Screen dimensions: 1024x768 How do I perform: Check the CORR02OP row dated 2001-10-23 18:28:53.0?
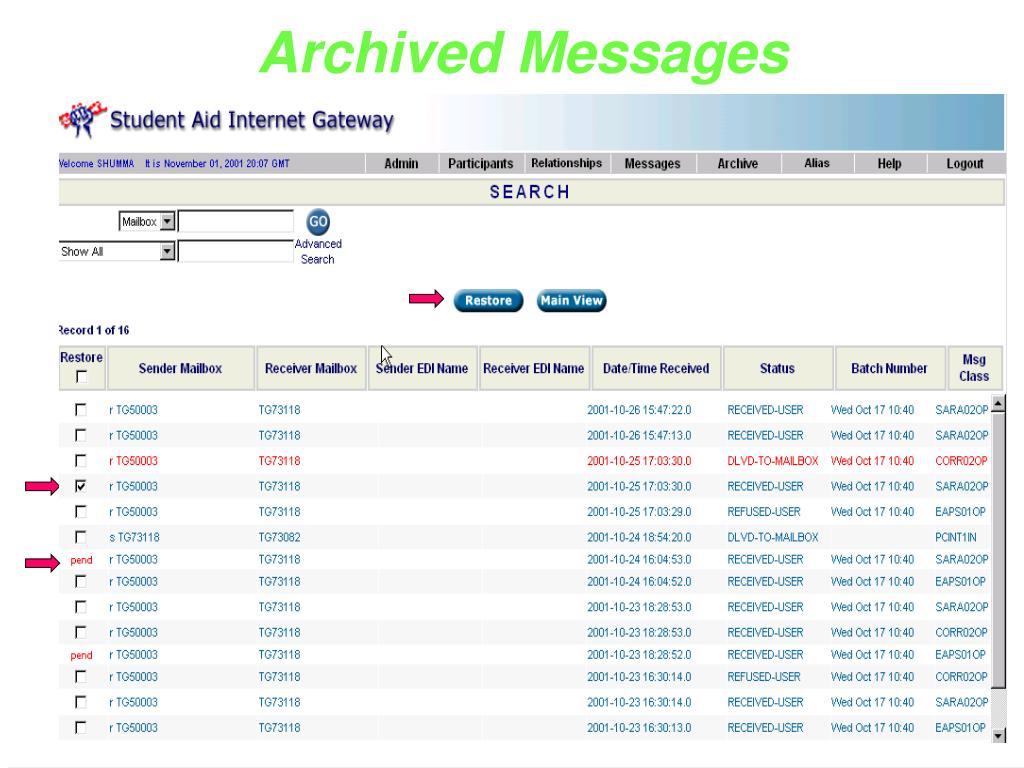coord(80,632)
